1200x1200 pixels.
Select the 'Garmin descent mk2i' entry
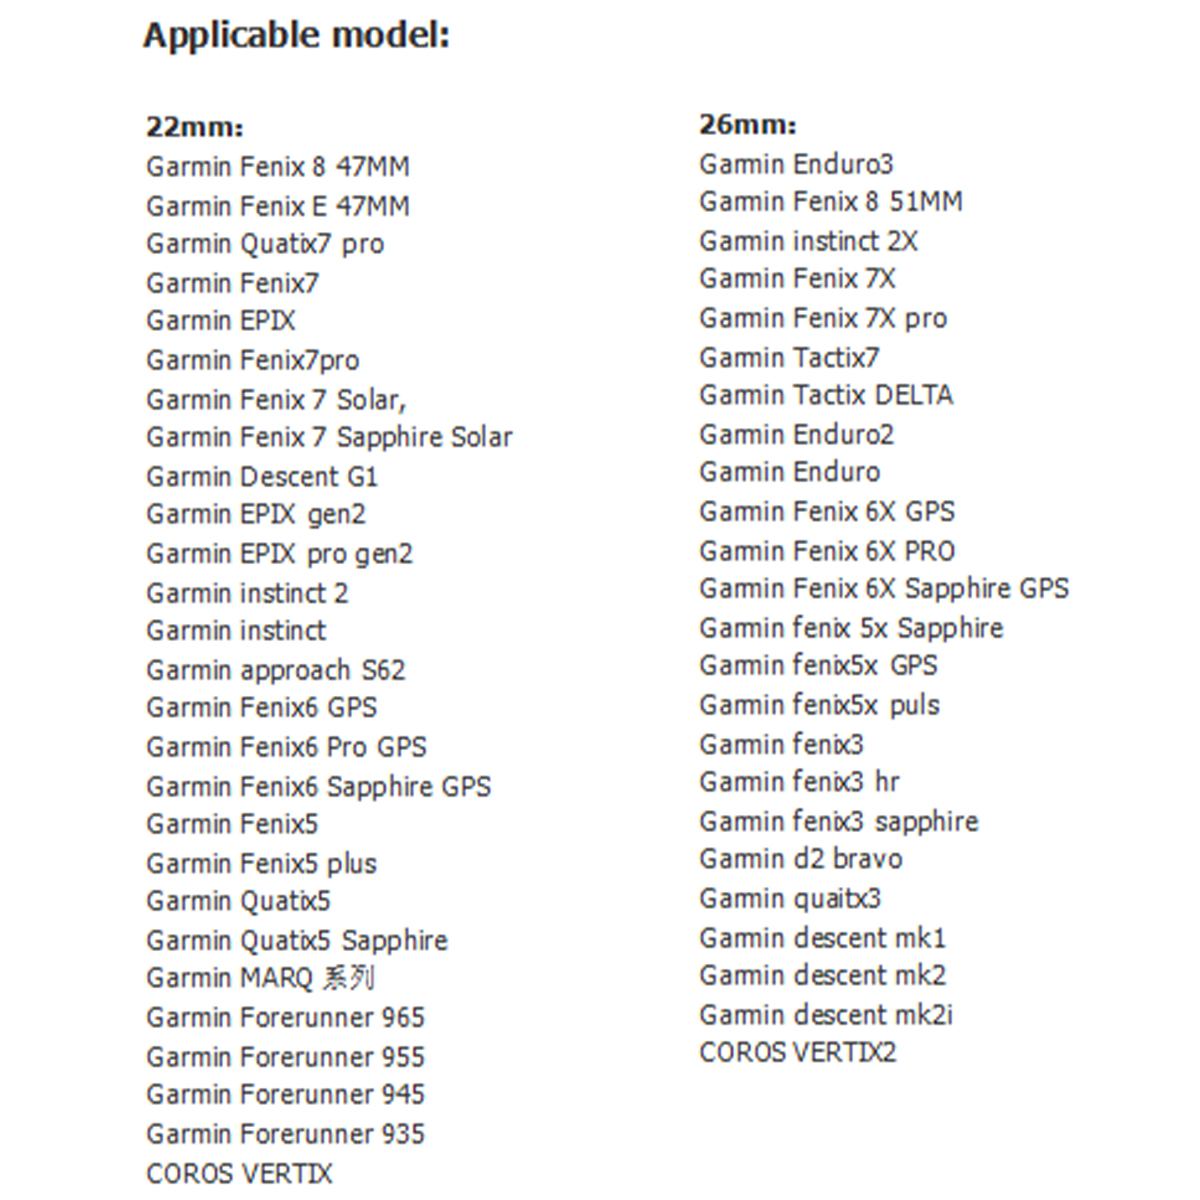[x=826, y=1015]
